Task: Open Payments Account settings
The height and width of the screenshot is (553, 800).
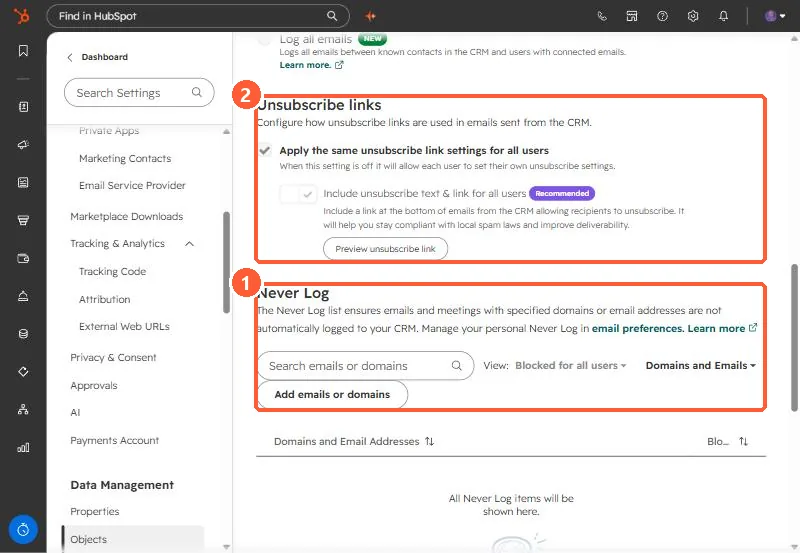Action: (x=114, y=440)
